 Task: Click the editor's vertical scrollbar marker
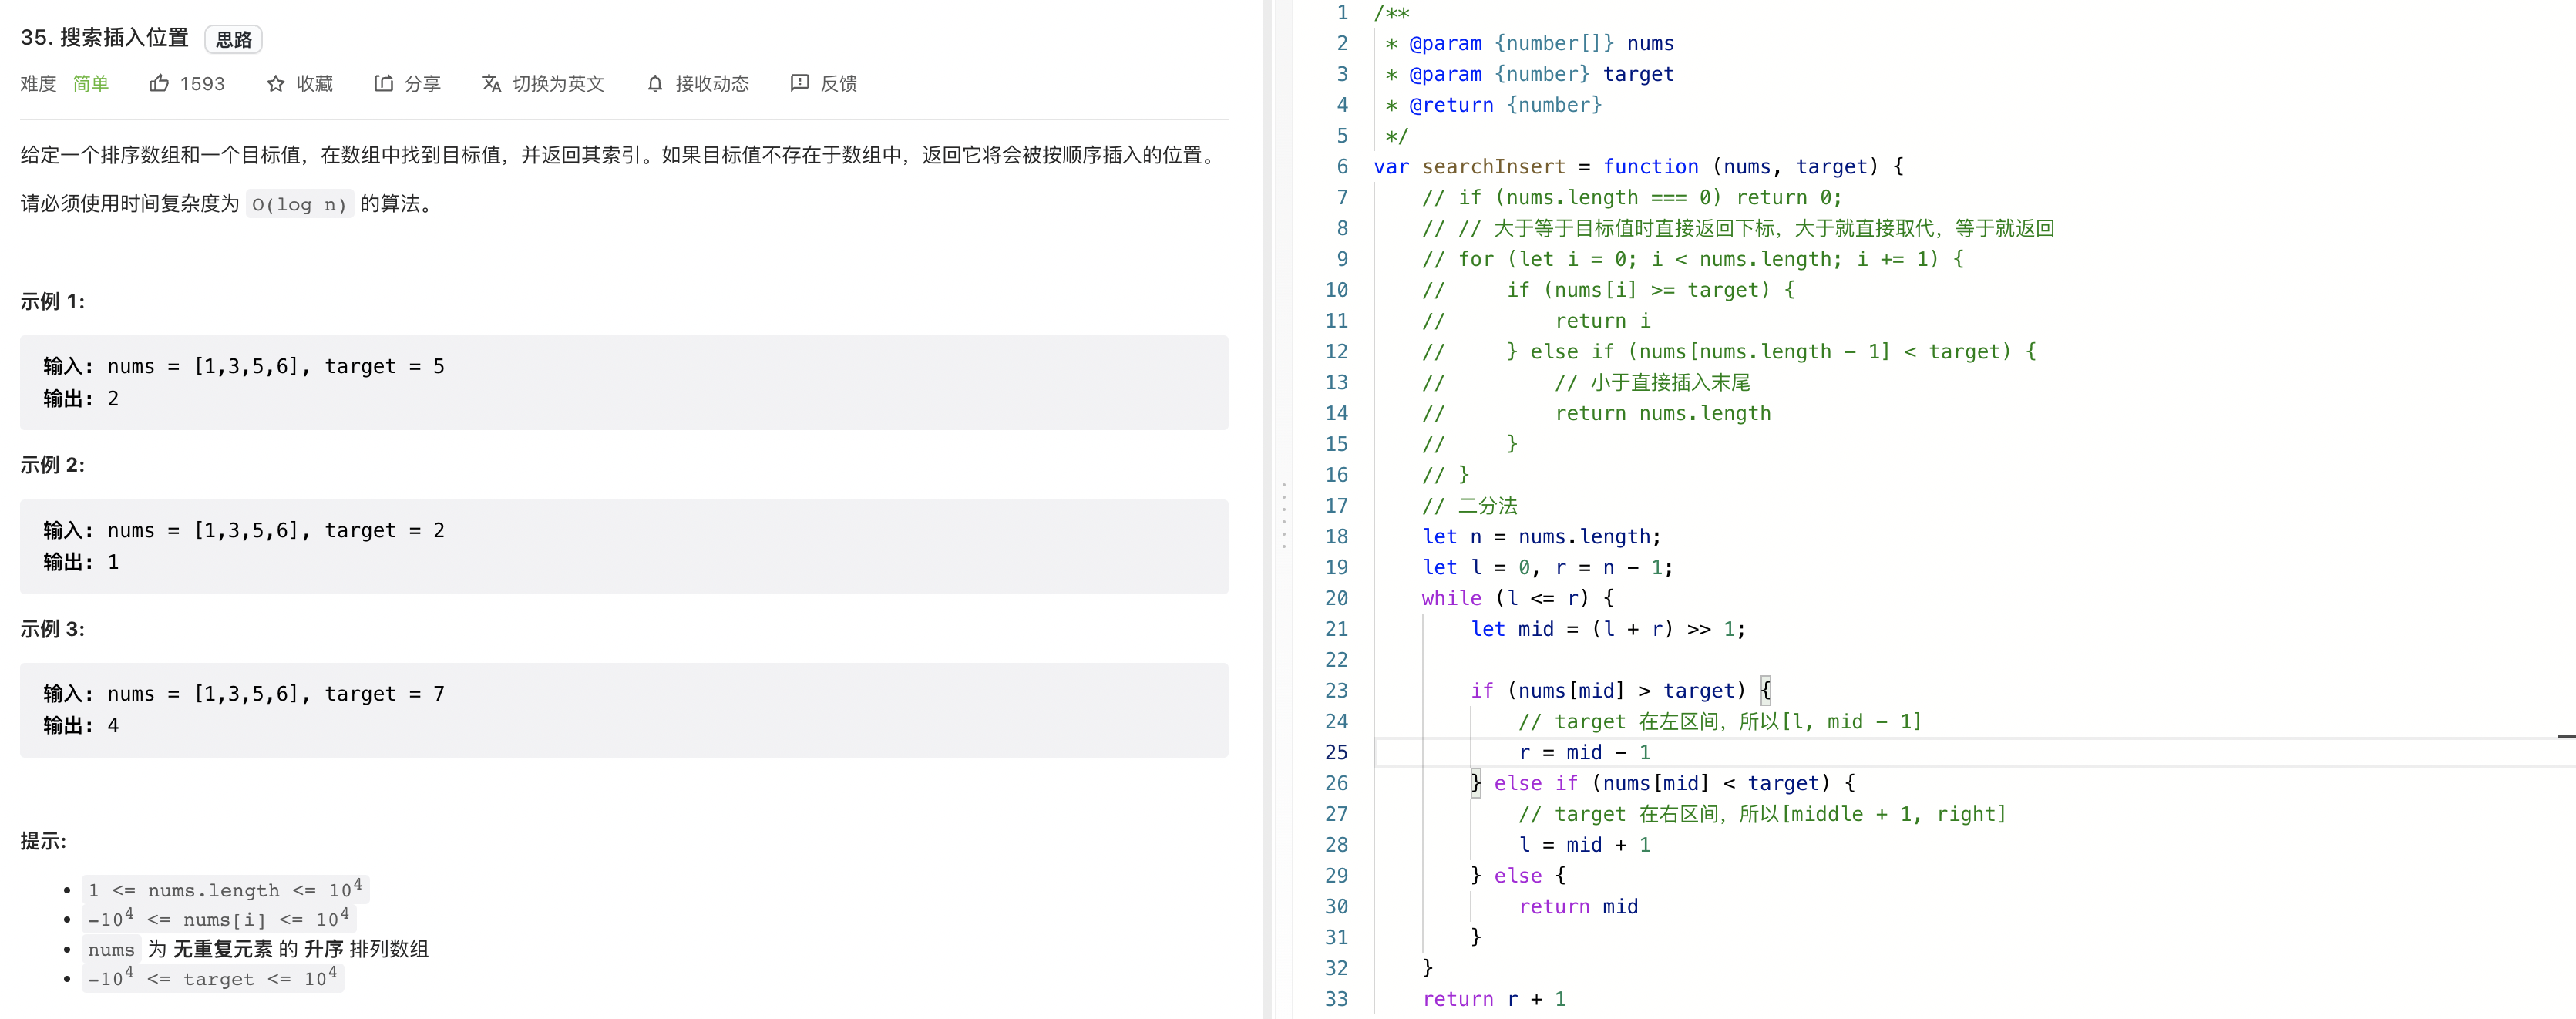click(x=2566, y=737)
